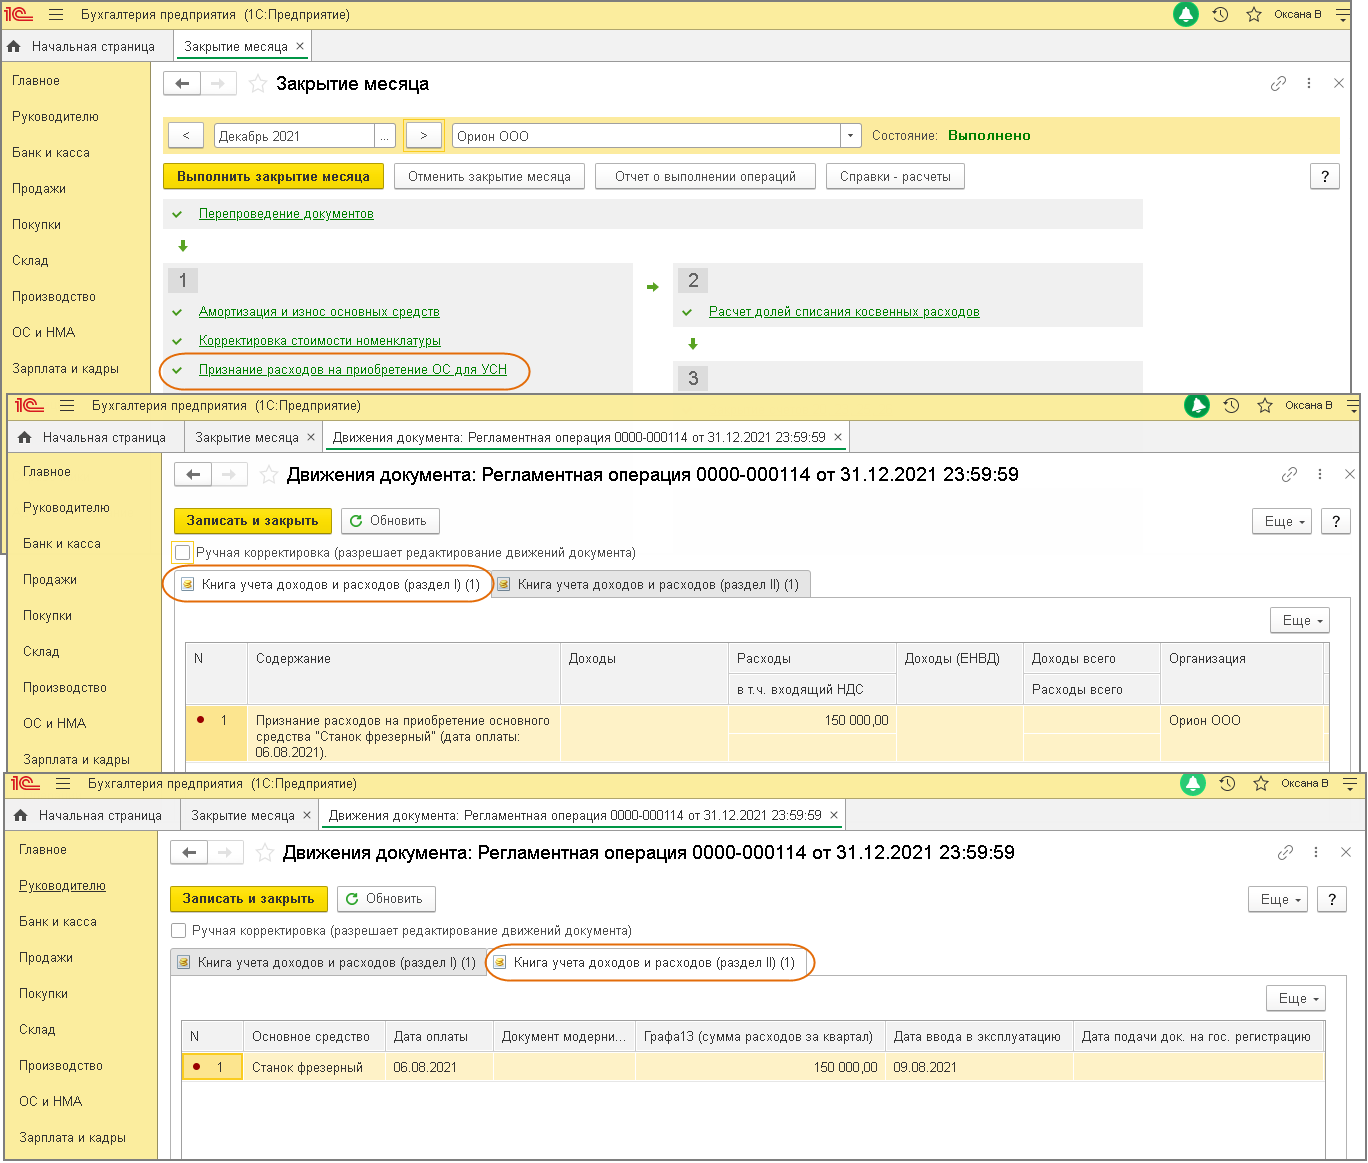
Task: Open Перепроведение документов link
Action: [x=286, y=214]
